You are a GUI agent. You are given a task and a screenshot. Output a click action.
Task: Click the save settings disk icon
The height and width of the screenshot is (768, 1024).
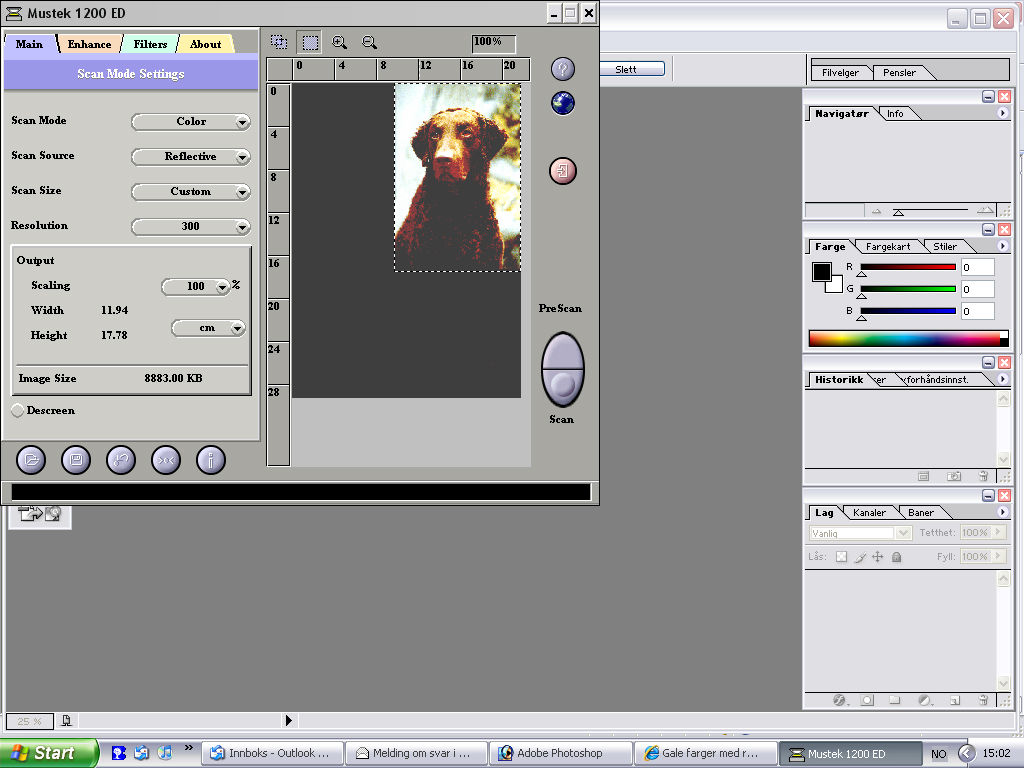(x=76, y=460)
